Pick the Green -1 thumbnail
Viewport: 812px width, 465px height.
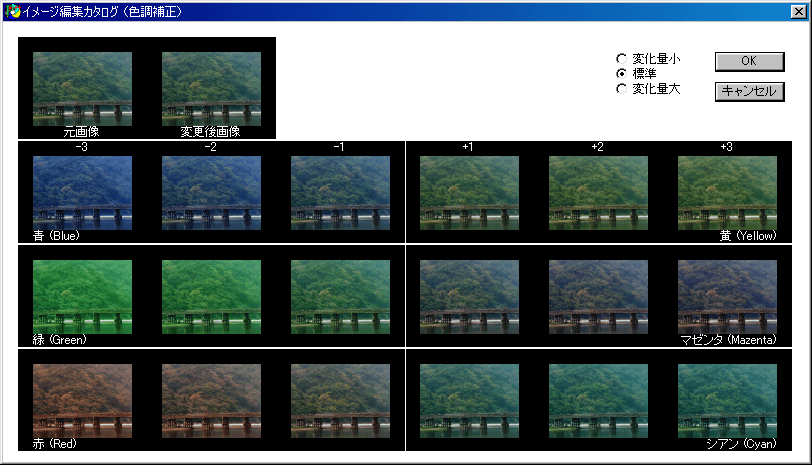coord(340,297)
